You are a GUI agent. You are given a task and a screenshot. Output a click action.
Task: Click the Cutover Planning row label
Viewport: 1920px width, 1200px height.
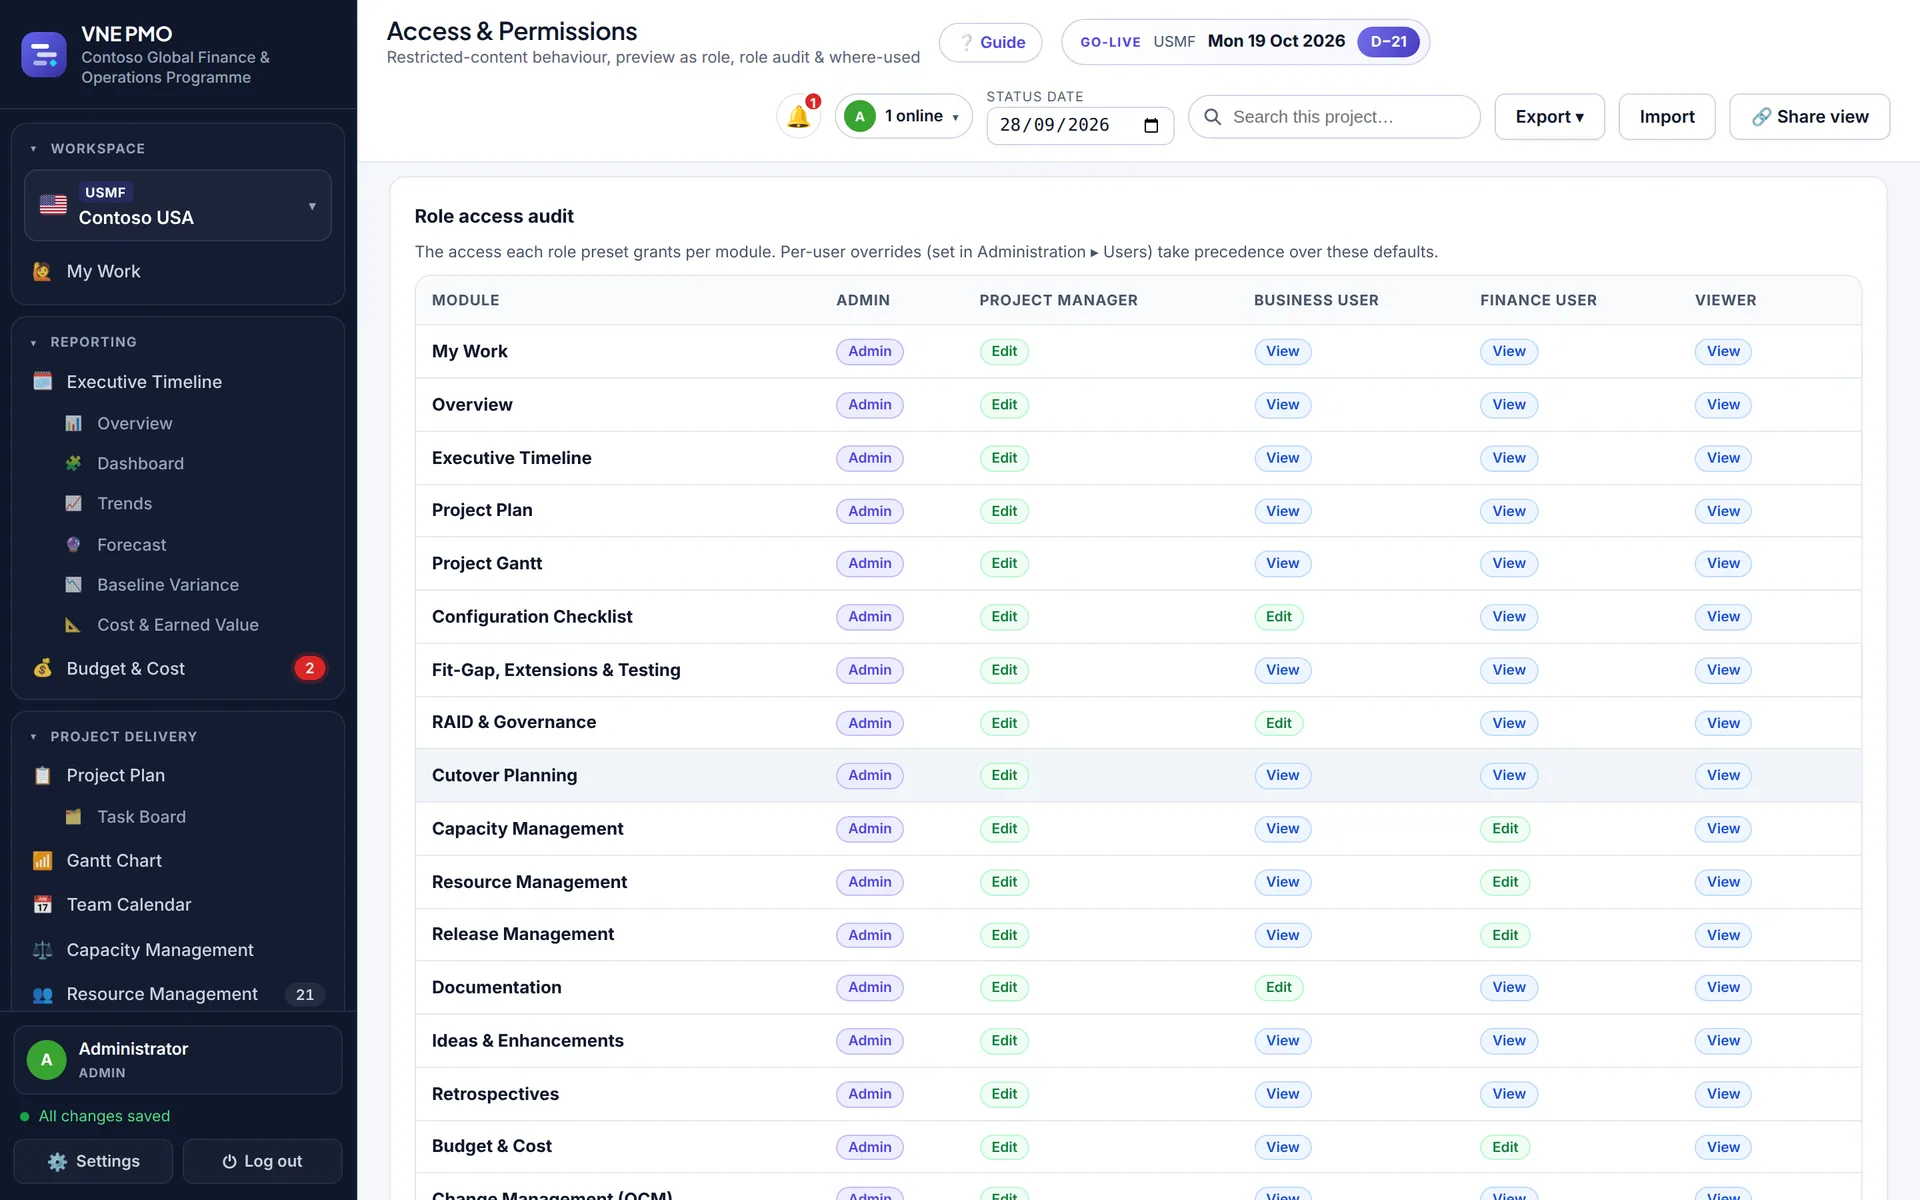(504, 775)
